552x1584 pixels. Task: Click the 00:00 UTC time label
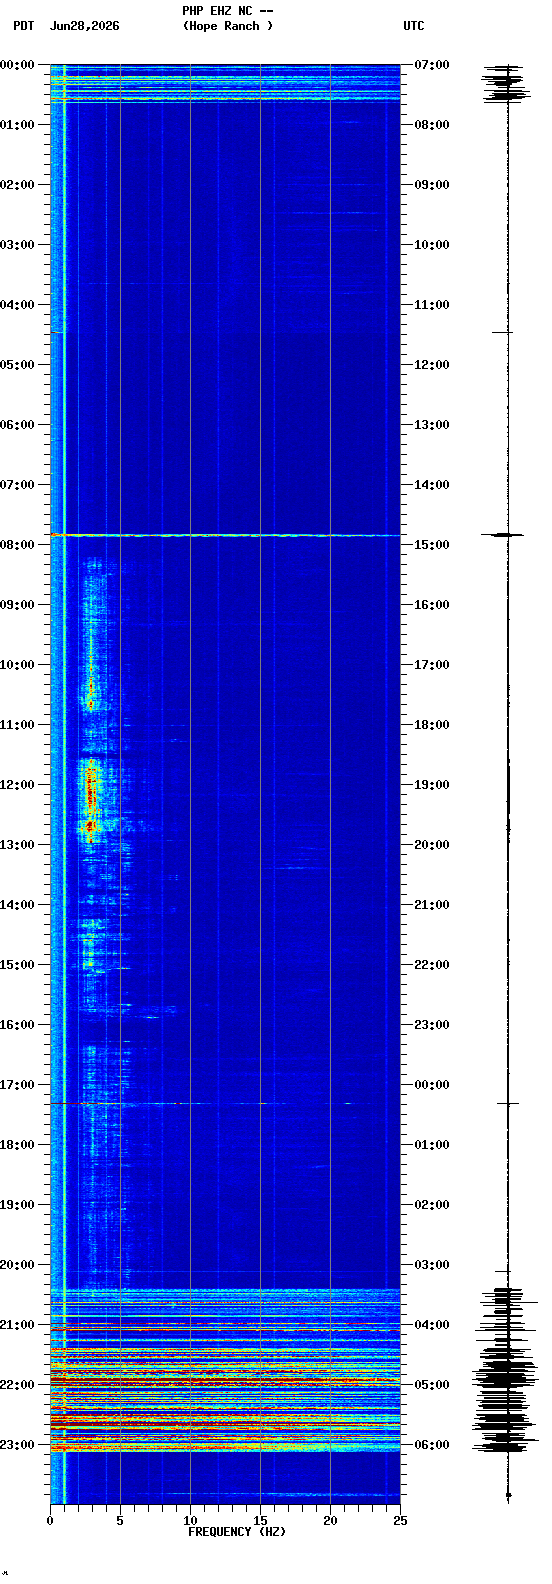coord(431,1084)
